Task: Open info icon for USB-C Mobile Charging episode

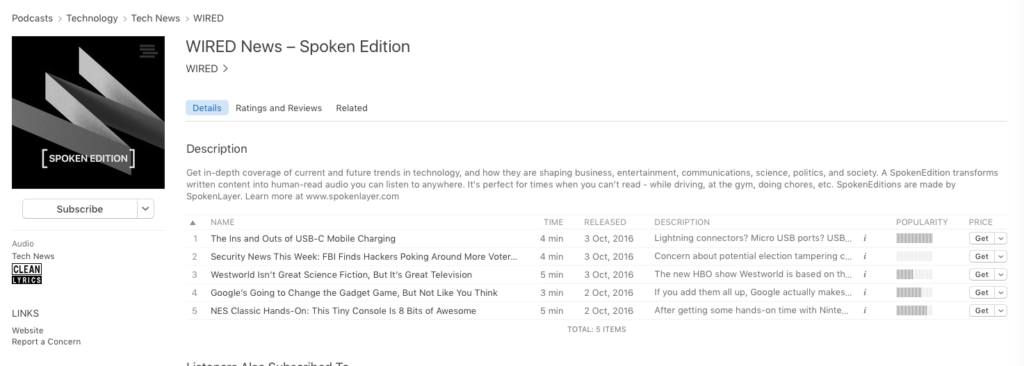Action: click(x=865, y=239)
